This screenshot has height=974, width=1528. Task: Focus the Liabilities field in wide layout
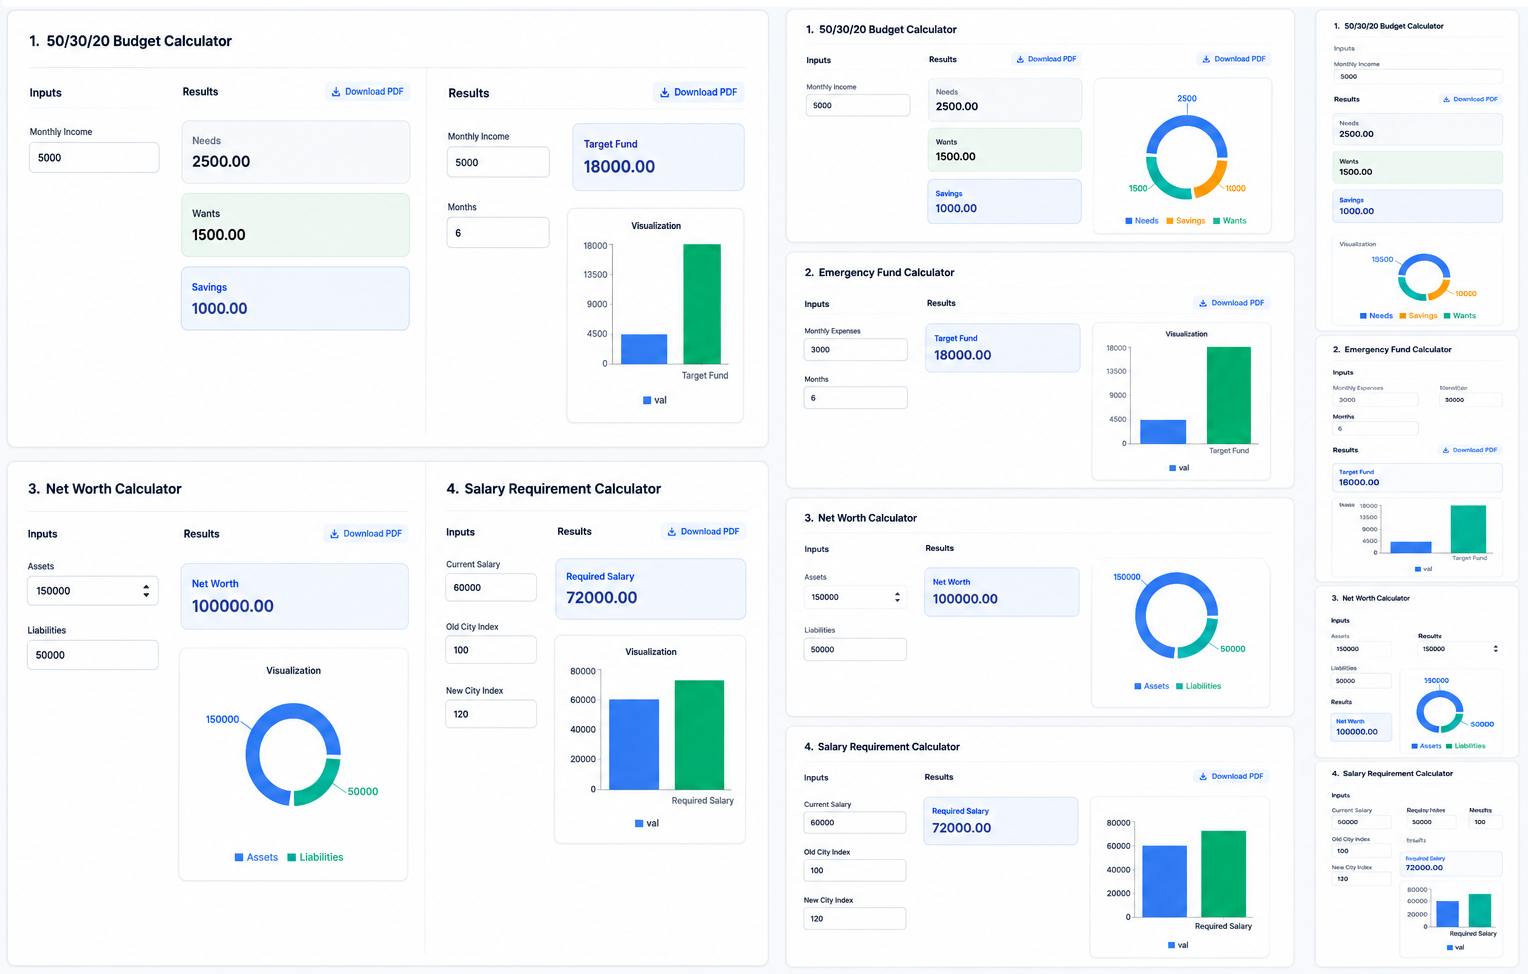(93, 655)
